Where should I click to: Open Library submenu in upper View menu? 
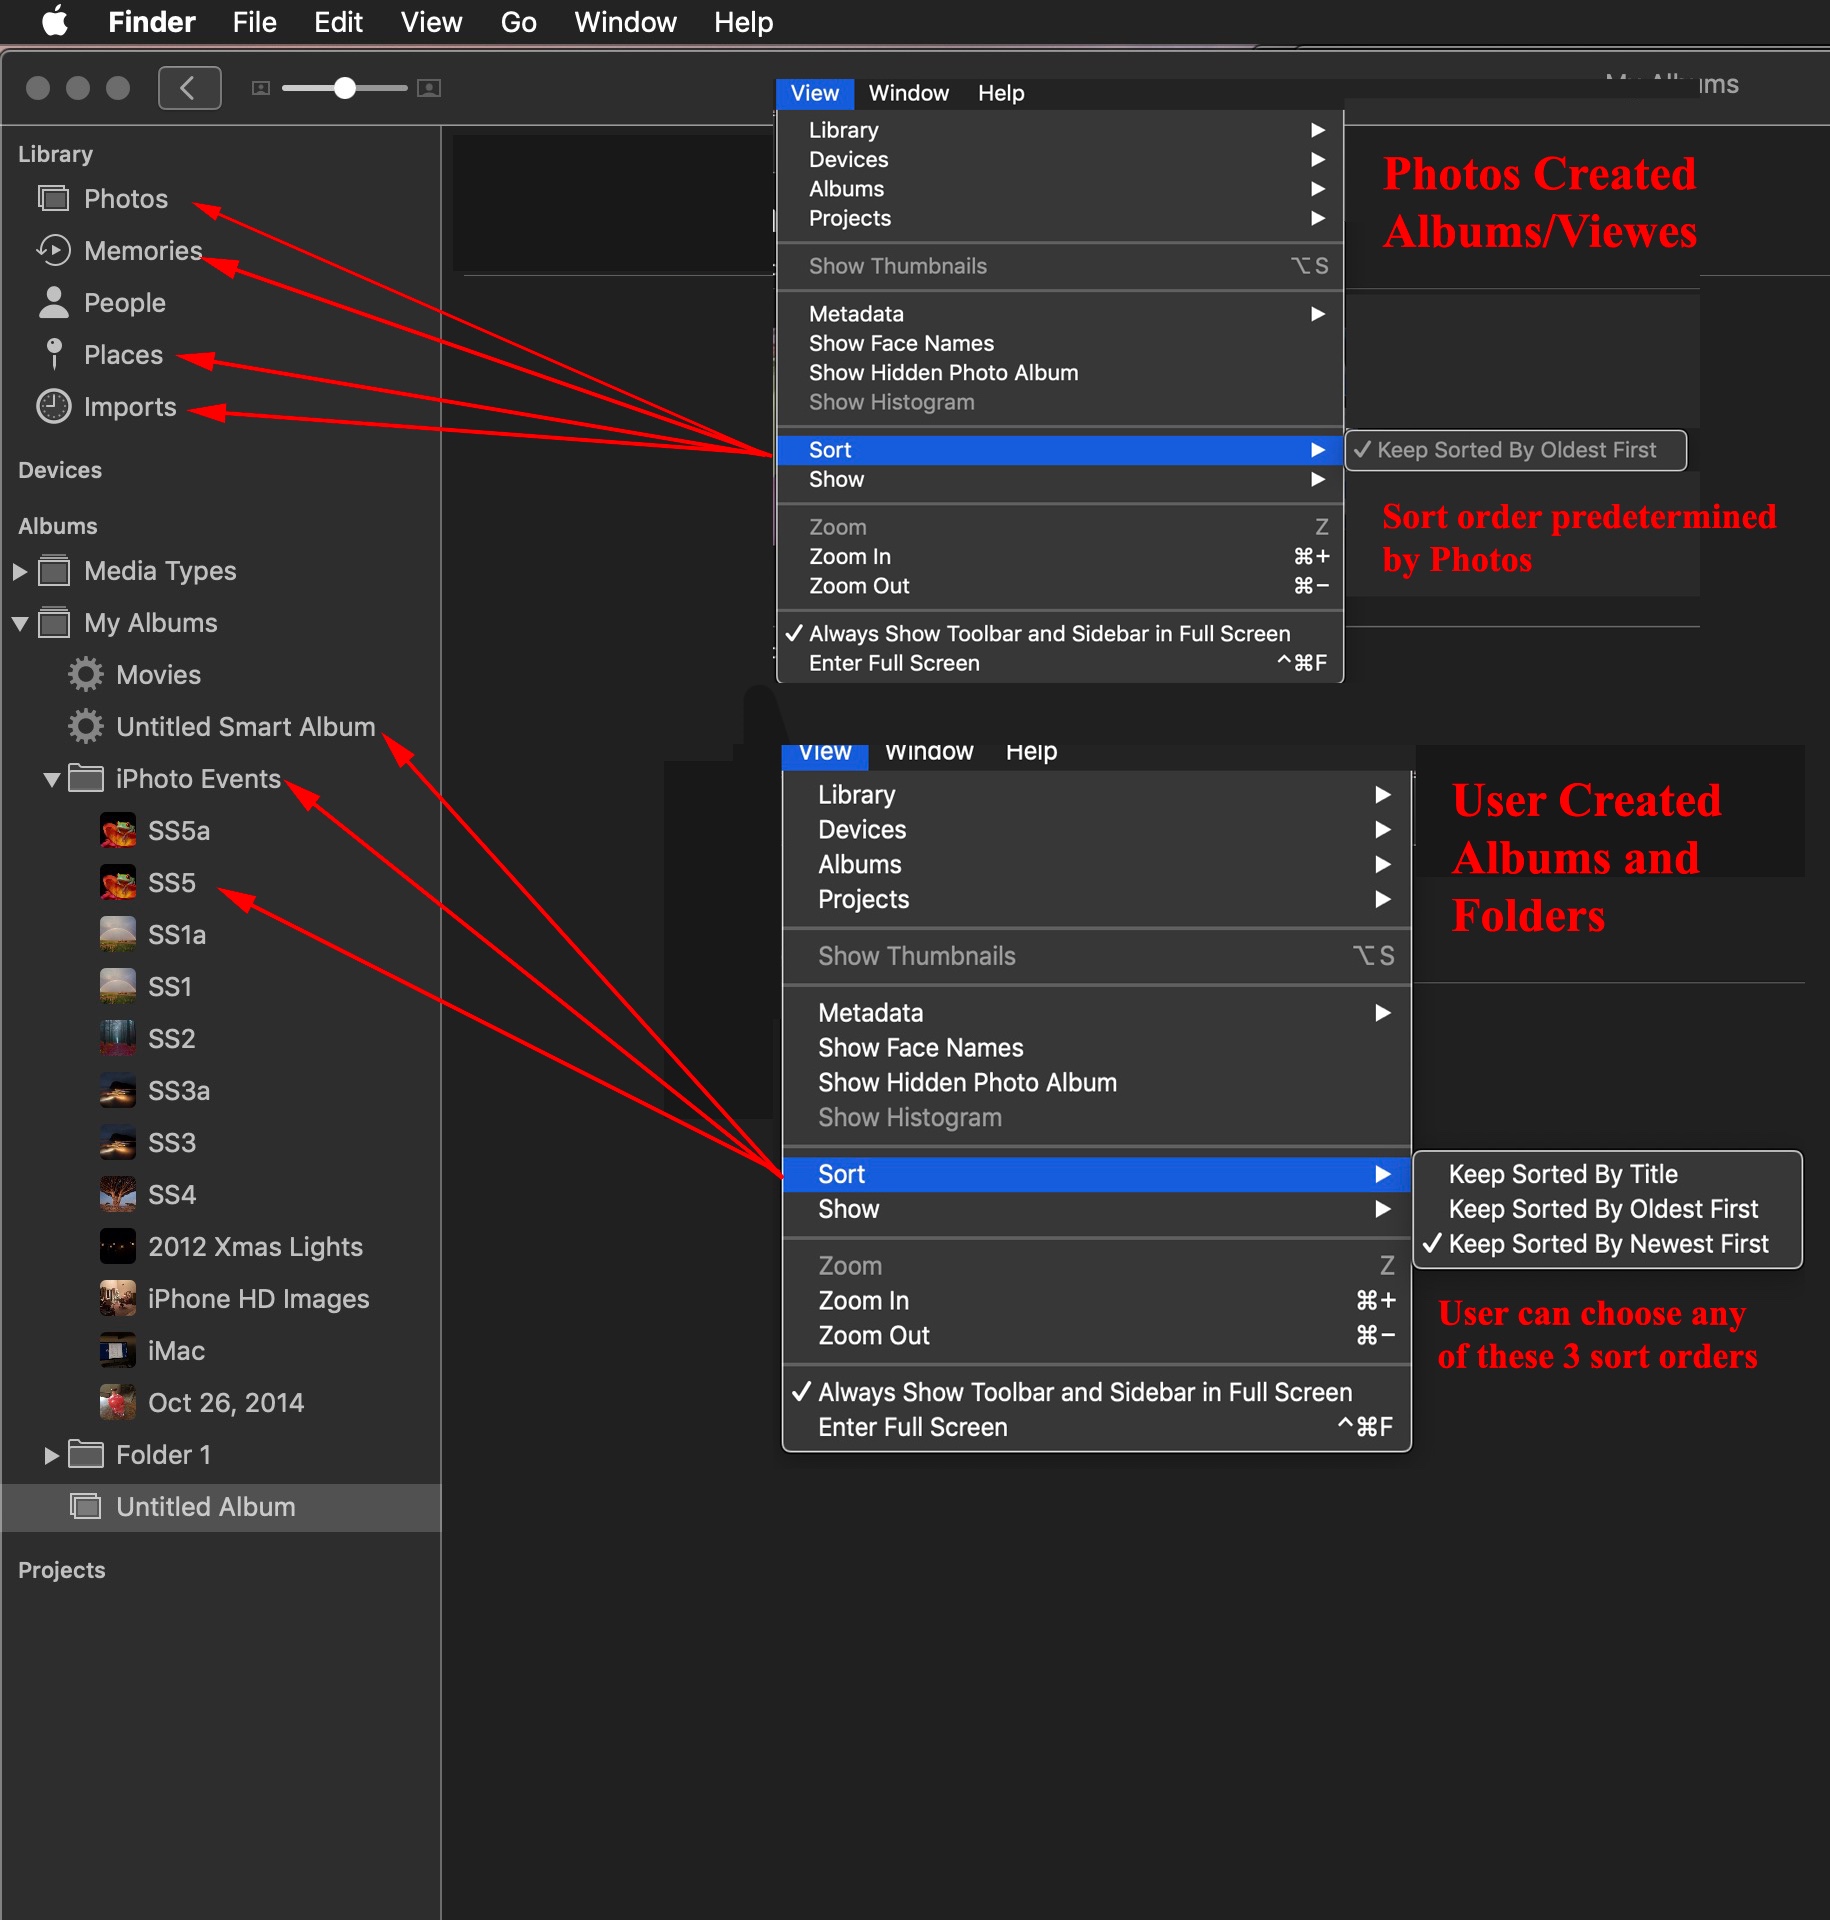pos(1060,130)
